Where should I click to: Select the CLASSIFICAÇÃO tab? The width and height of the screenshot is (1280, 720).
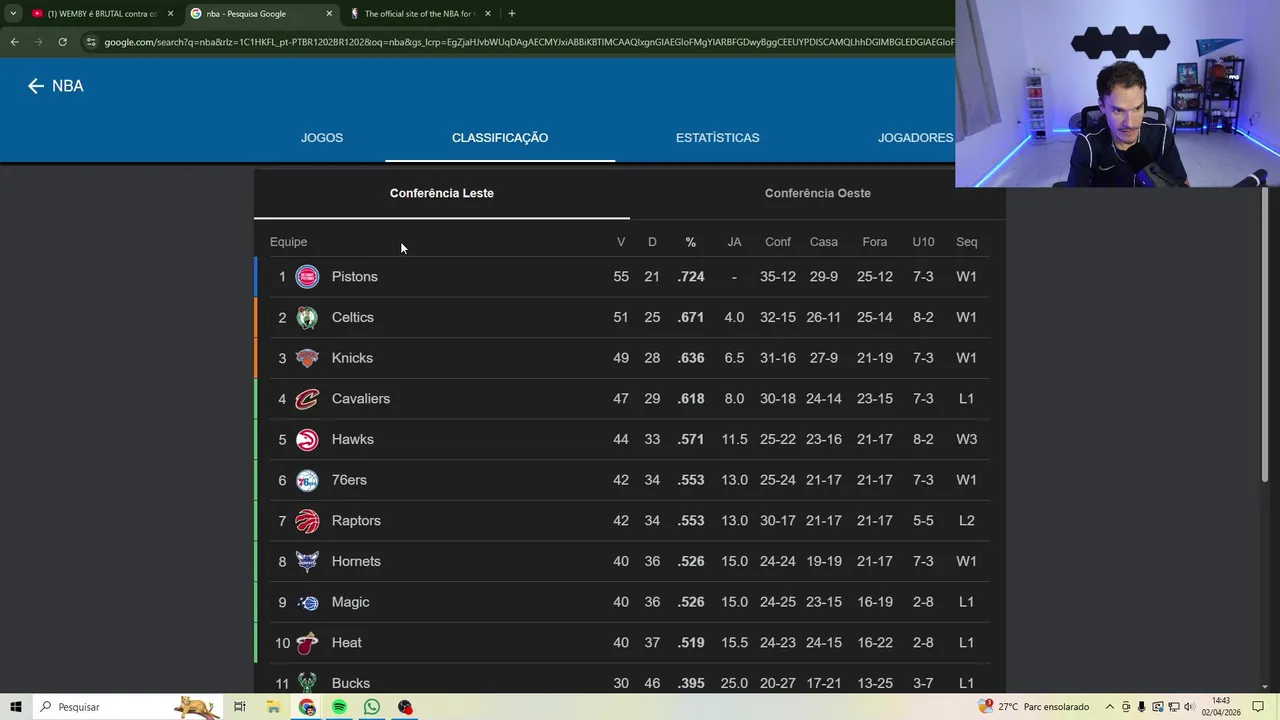click(500, 138)
